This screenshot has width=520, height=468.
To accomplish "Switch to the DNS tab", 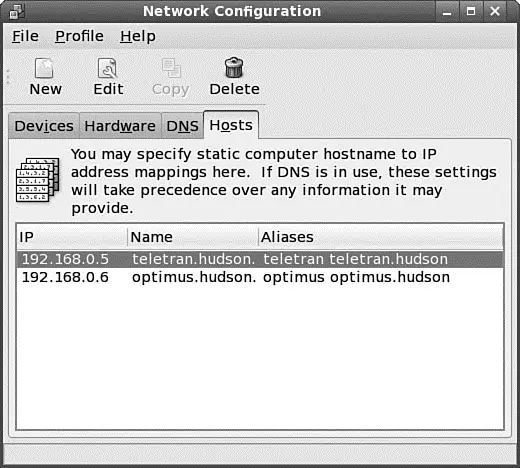I will (x=182, y=126).
